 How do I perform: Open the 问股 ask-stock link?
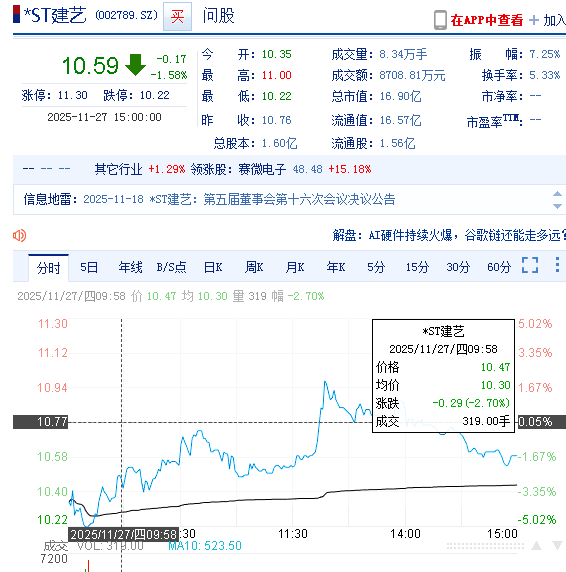[x=218, y=16]
